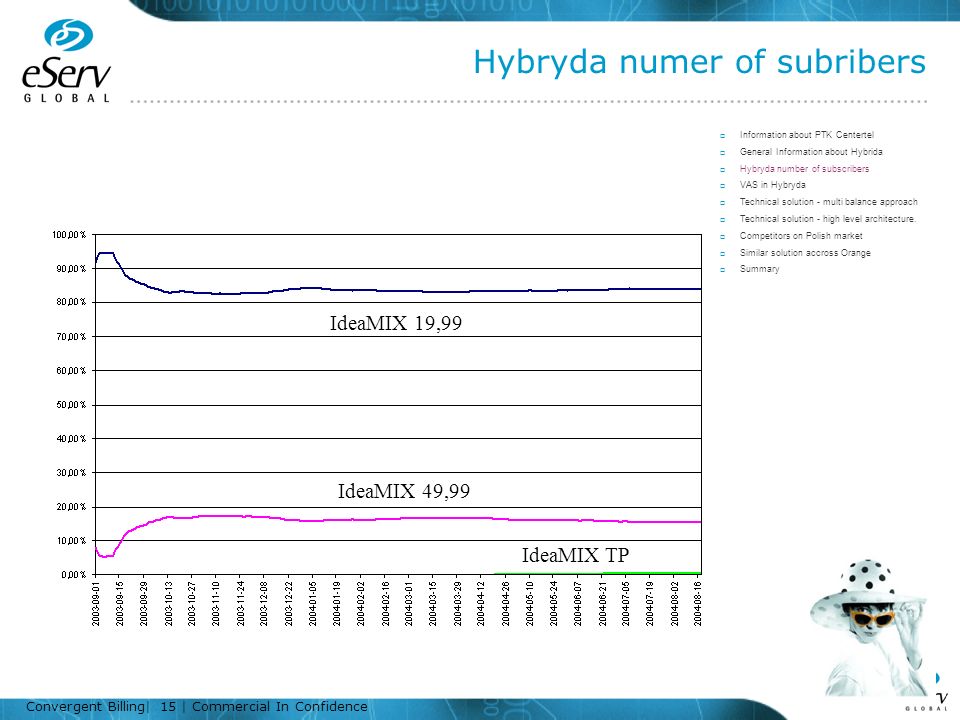Click the 2003-09-01 date axis label
960x720 pixels.
point(96,604)
